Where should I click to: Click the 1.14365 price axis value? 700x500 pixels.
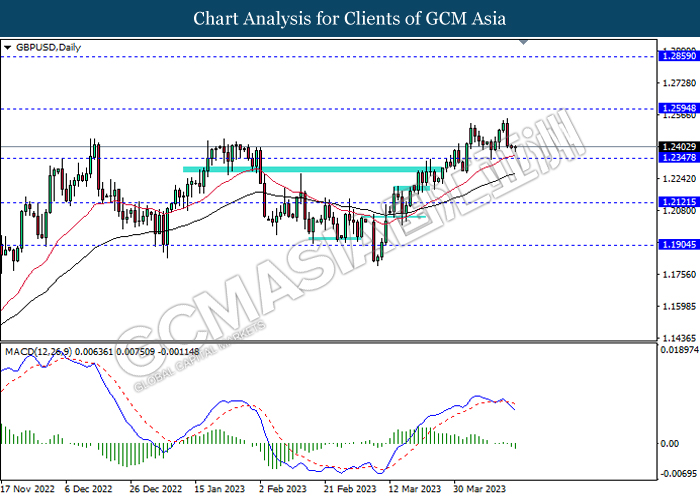point(679,338)
